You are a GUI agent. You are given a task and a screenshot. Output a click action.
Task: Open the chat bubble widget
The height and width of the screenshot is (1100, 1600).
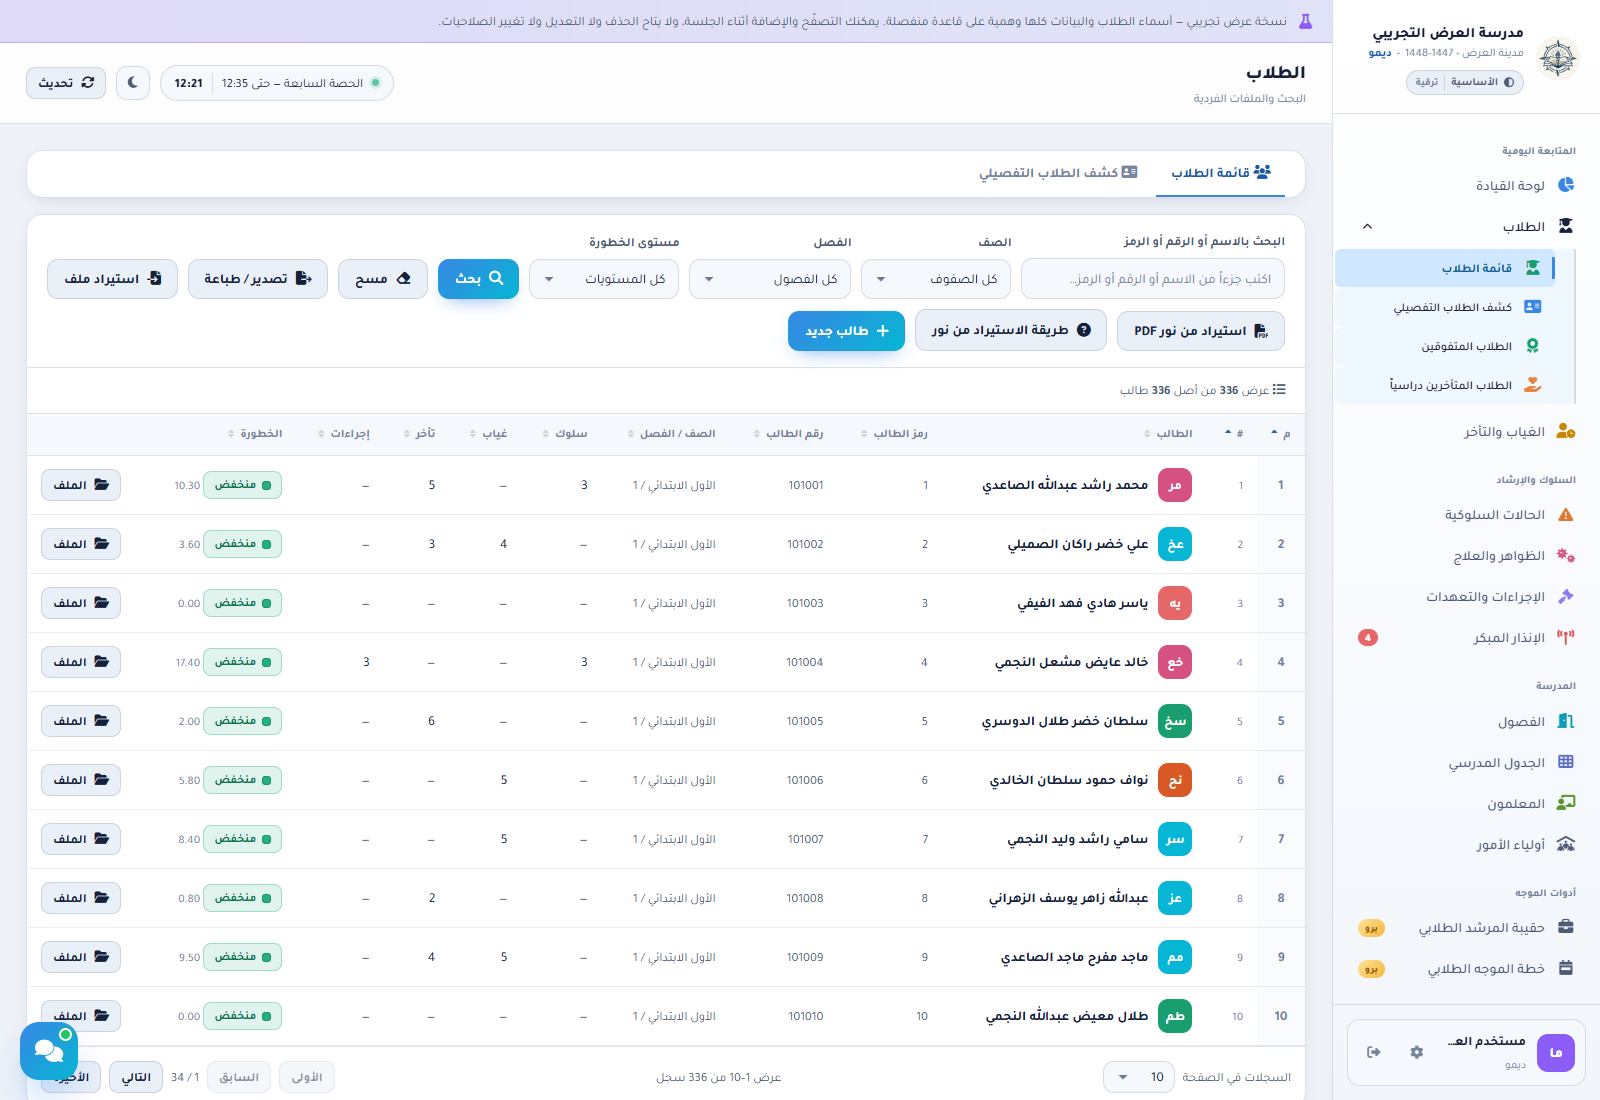(x=49, y=1050)
